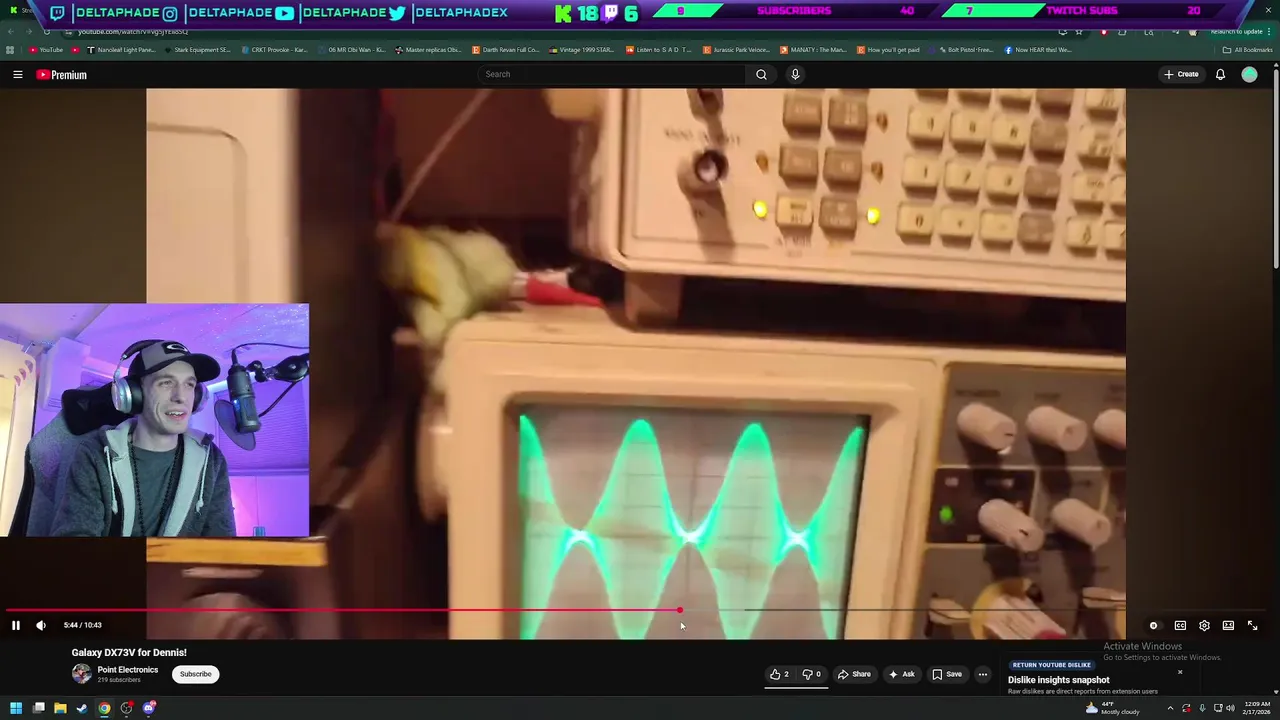Open Nanoleaf Light Panels bookmark
Screen dimensions: 1280x720
[x=122, y=50]
